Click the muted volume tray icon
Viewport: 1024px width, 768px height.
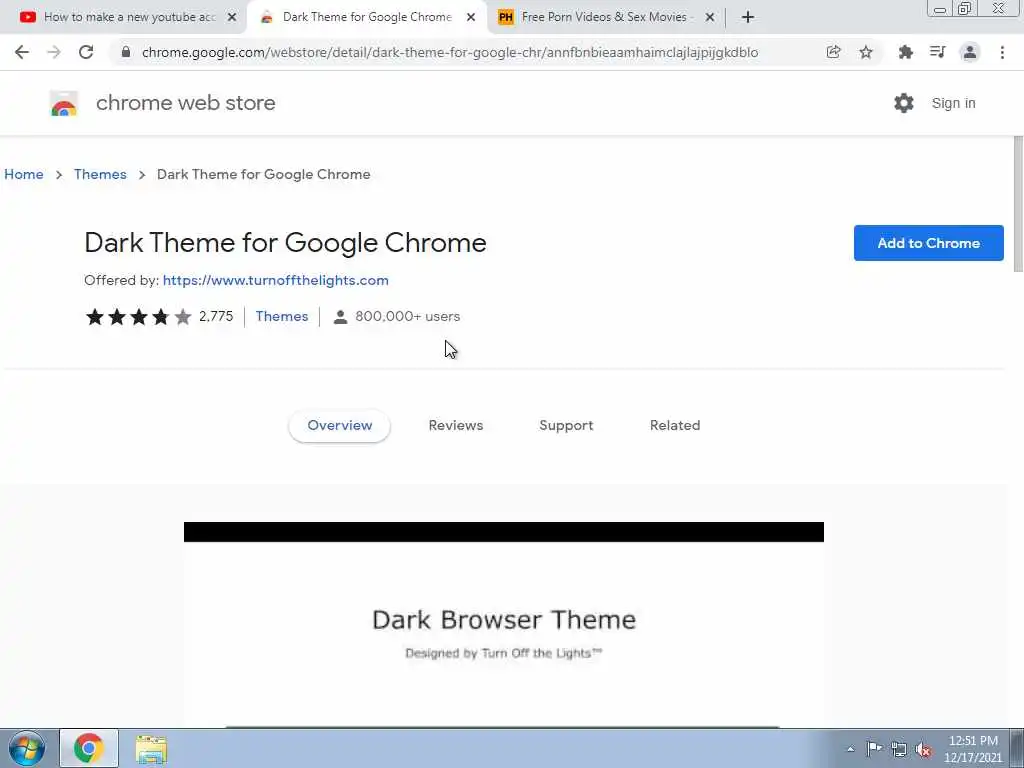coord(923,749)
